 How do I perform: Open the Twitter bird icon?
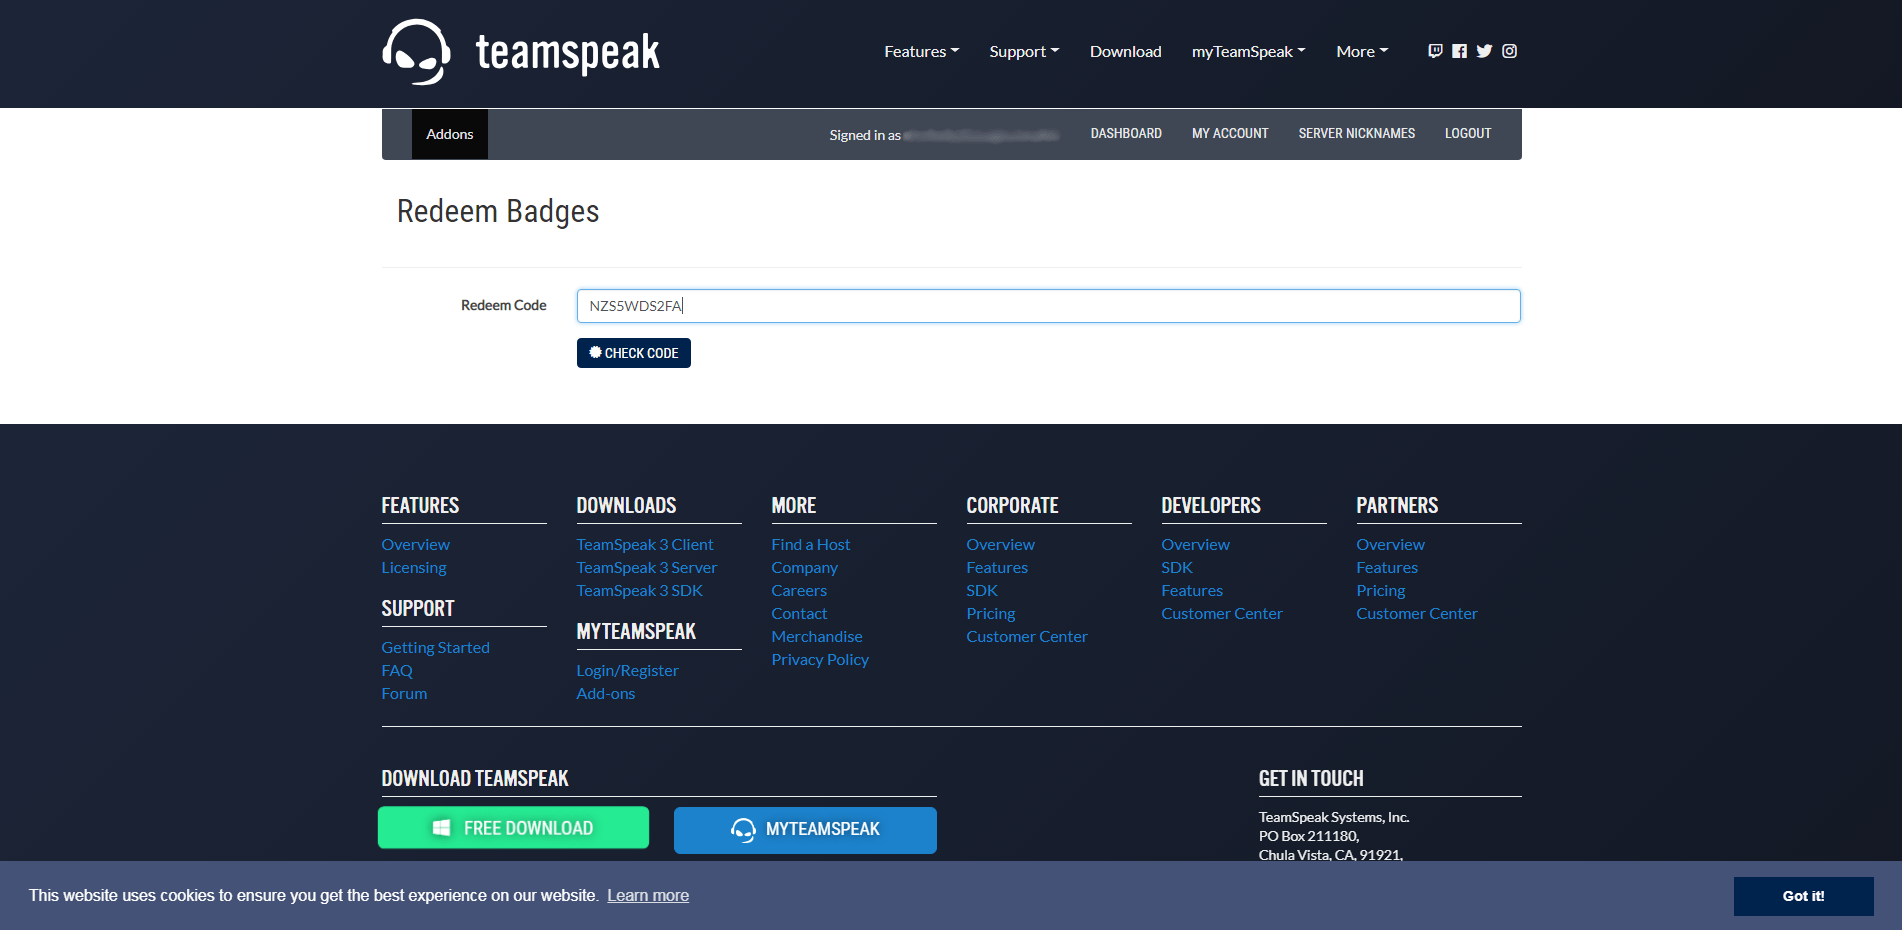[1484, 51]
